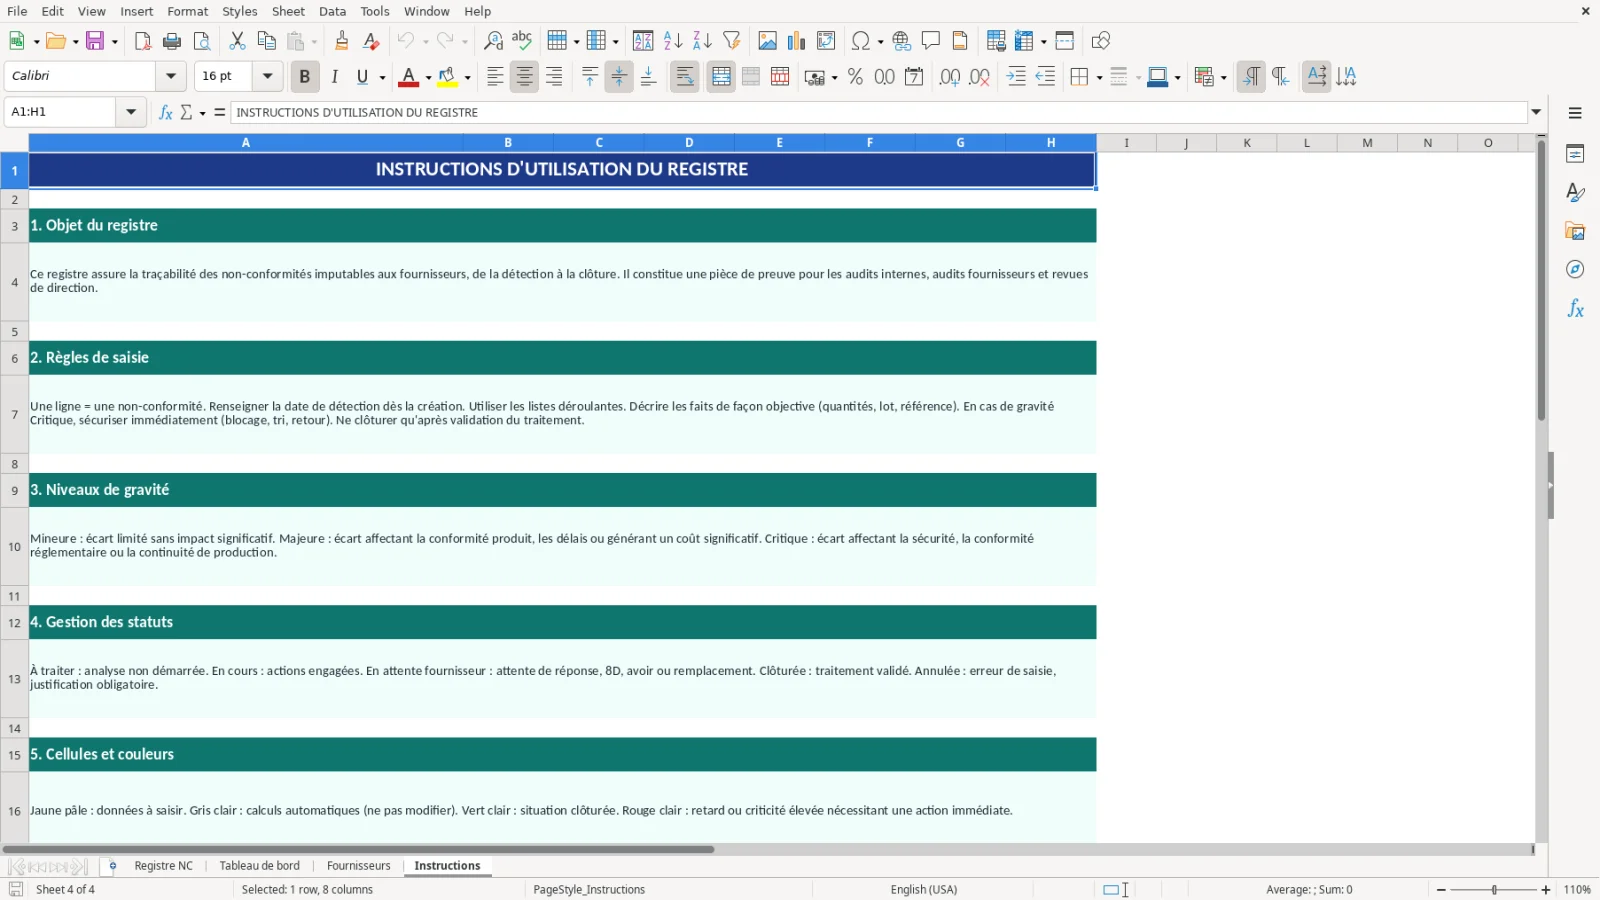Toggle AutoFilter funnel icon
1600x900 pixels.
[732, 41]
